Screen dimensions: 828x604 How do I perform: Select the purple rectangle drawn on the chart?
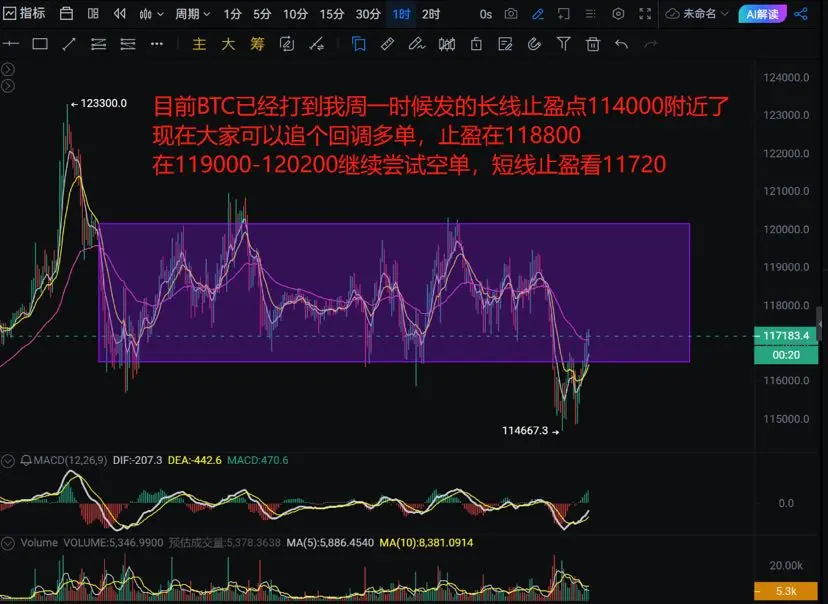[393, 292]
